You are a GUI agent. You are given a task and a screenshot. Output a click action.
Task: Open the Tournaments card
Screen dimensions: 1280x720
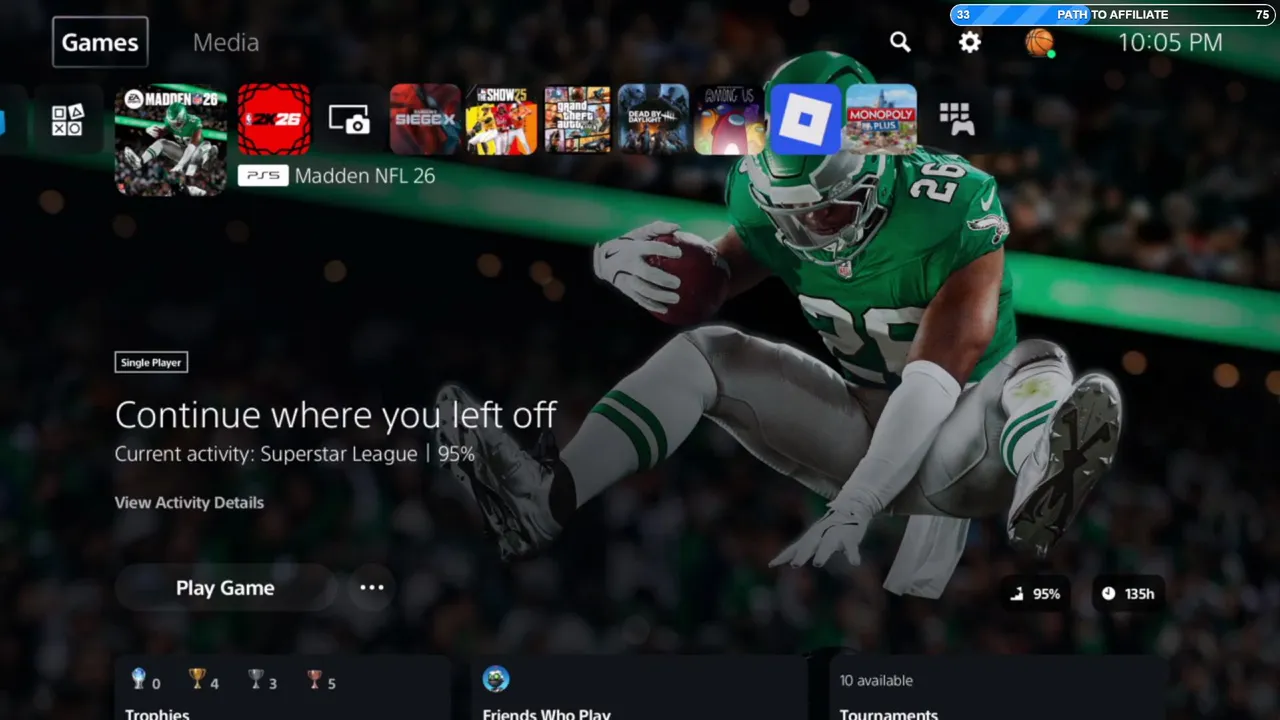(x=997, y=688)
